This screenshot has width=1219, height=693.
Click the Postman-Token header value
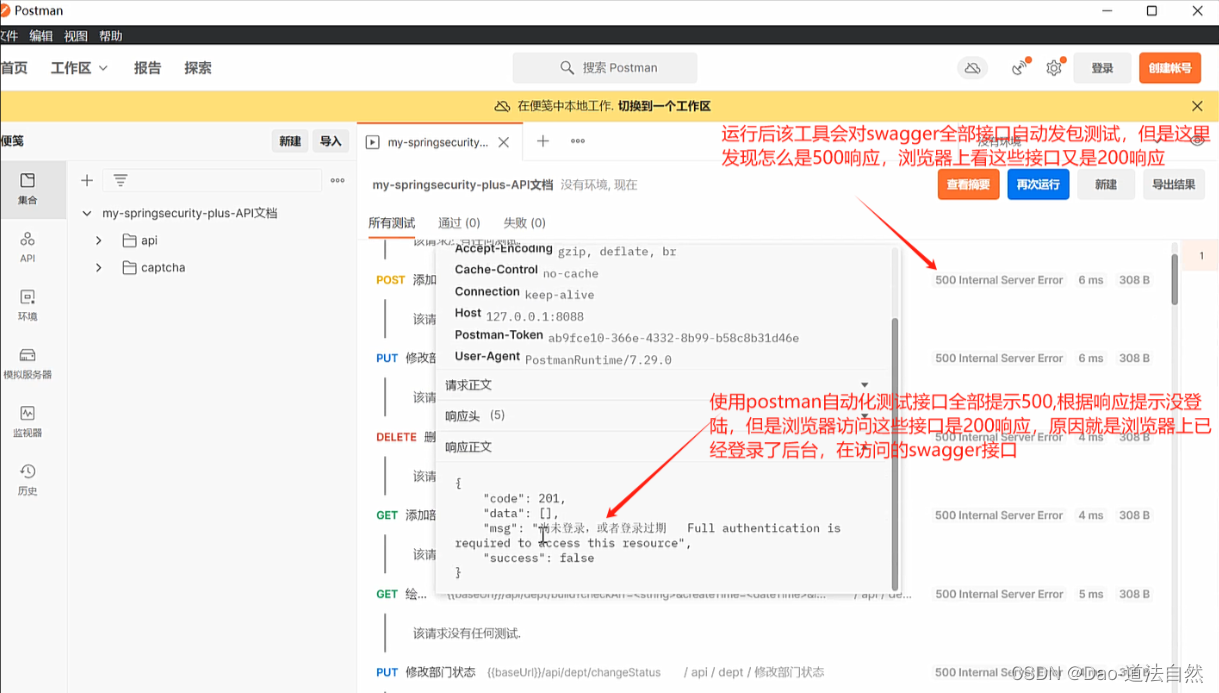pyautogui.click(x=673, y=338)
